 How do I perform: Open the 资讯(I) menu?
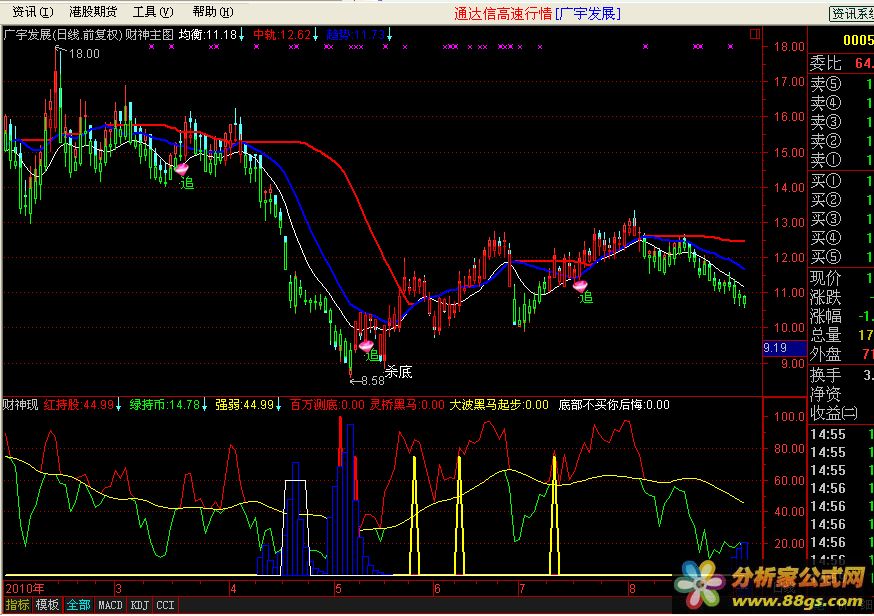(33, 12)
